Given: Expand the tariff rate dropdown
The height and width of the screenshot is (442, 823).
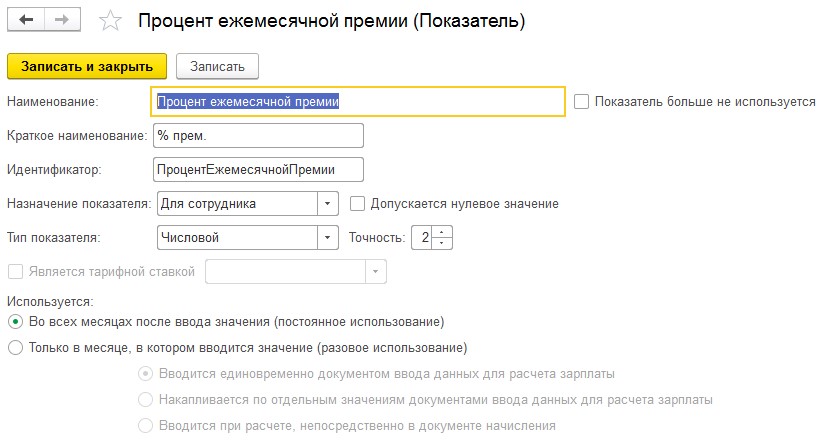Looking at the screenshot, I should [x=376, y=271].
